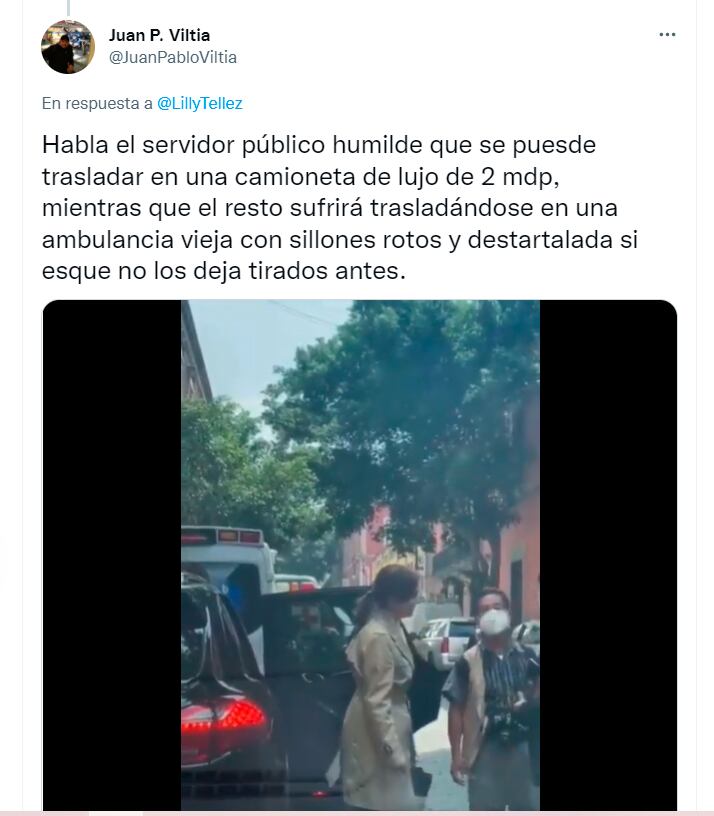The image size is (714, 816).
Task: Open the Juan P. Viltia display name
Action: click(x=159, y=35)
